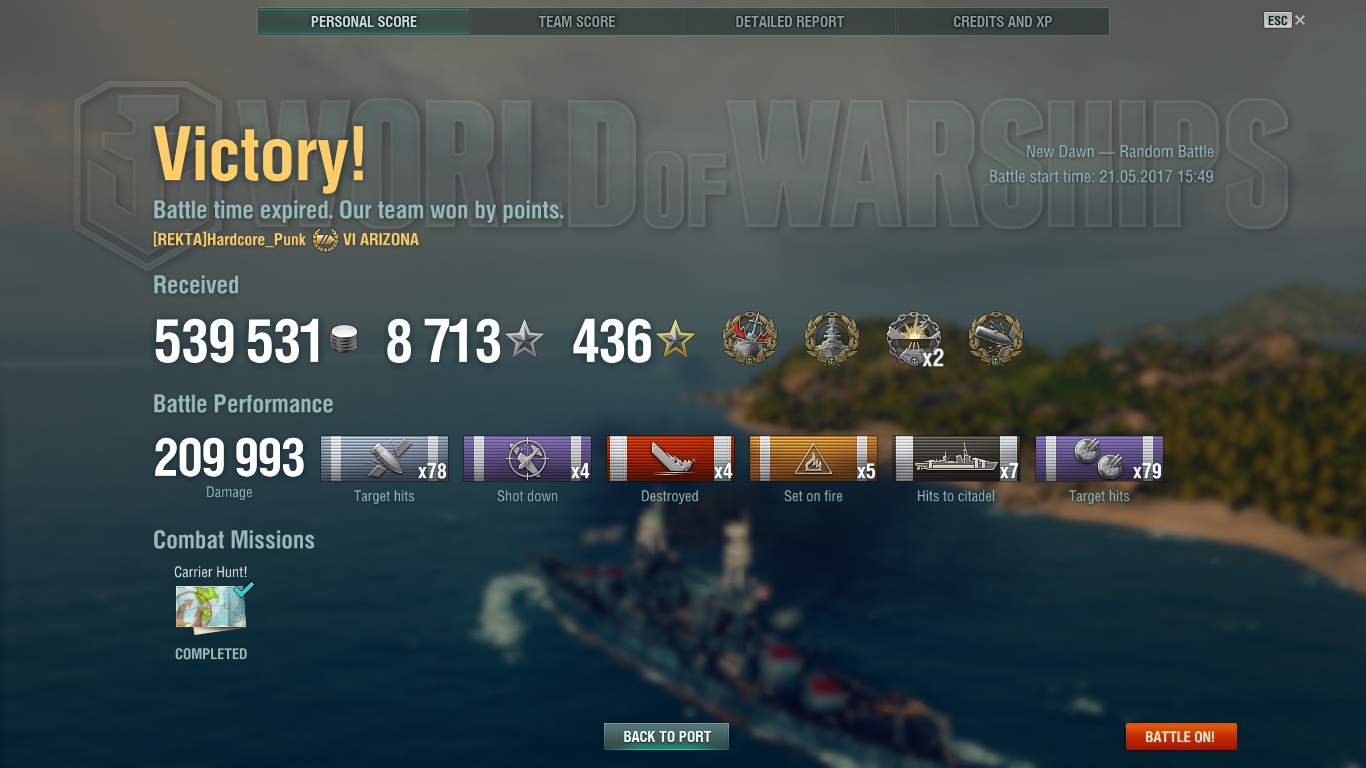Viewport: 1366px width, 768px height.
Task: Click the Battle On! button
Action: coord(1181,737)
